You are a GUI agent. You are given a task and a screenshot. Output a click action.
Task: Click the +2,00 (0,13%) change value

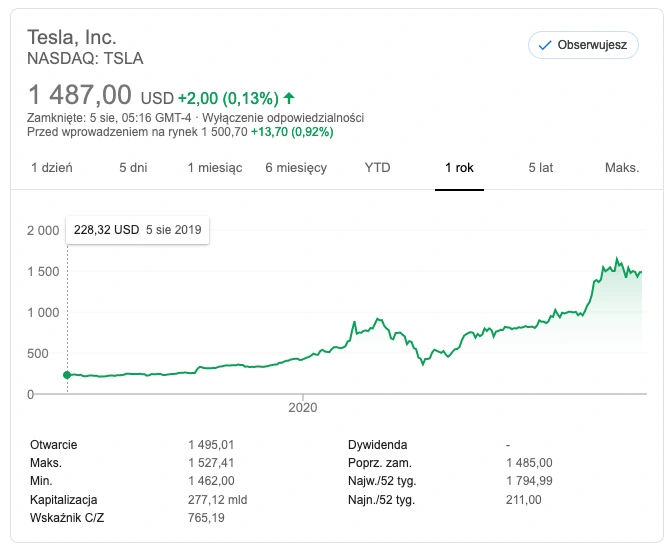tap(228, 98)
